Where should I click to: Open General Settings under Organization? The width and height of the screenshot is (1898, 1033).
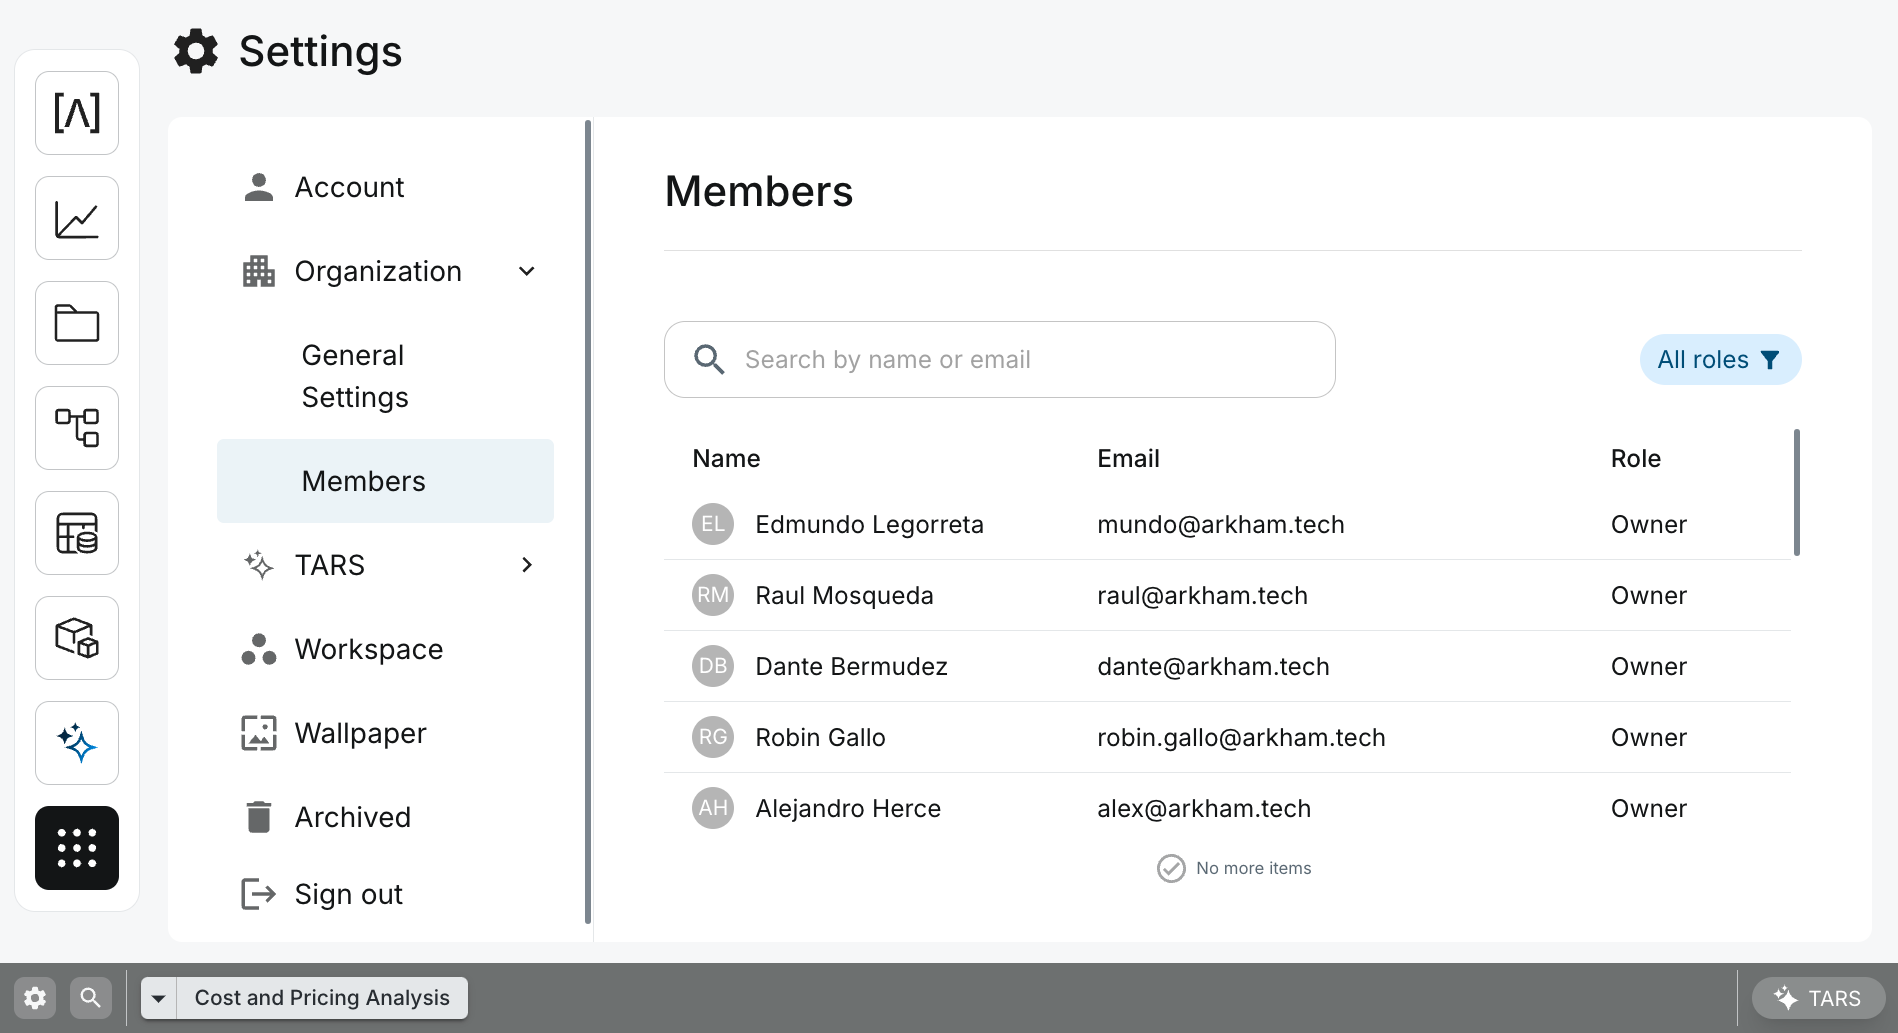pos(385,376)
